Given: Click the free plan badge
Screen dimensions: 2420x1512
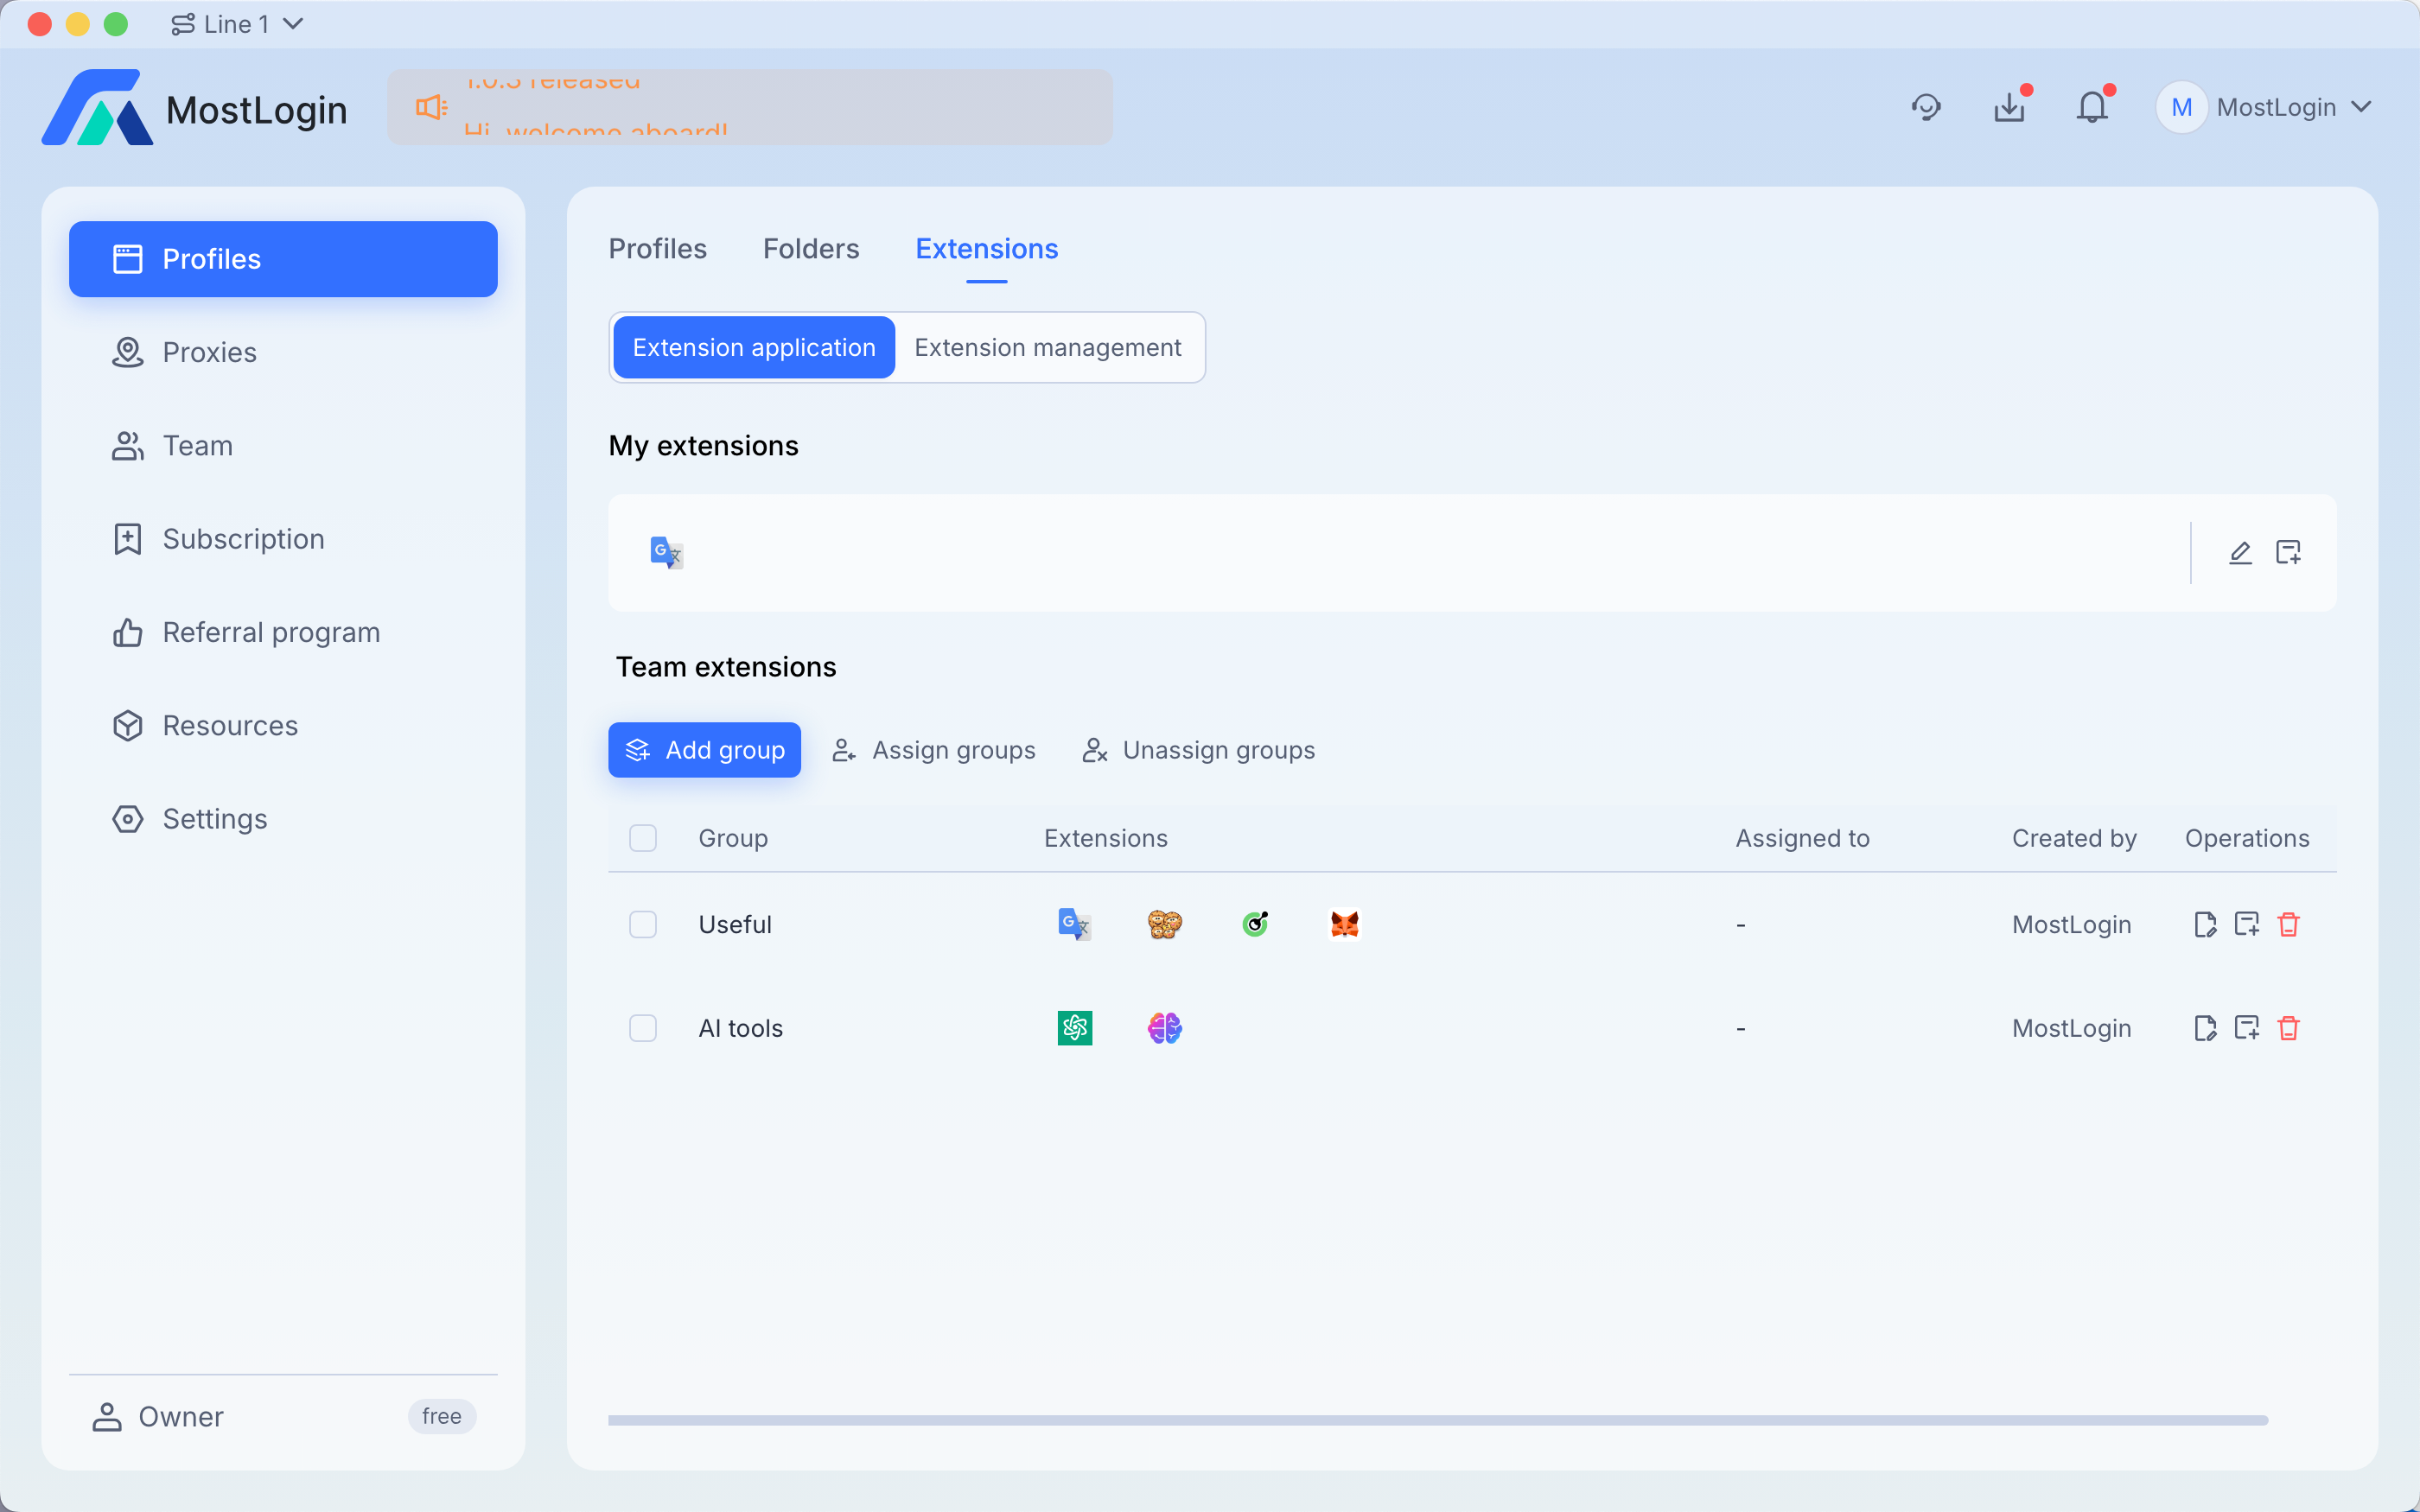Looking at the screenshot, I should coord(442,1416).
